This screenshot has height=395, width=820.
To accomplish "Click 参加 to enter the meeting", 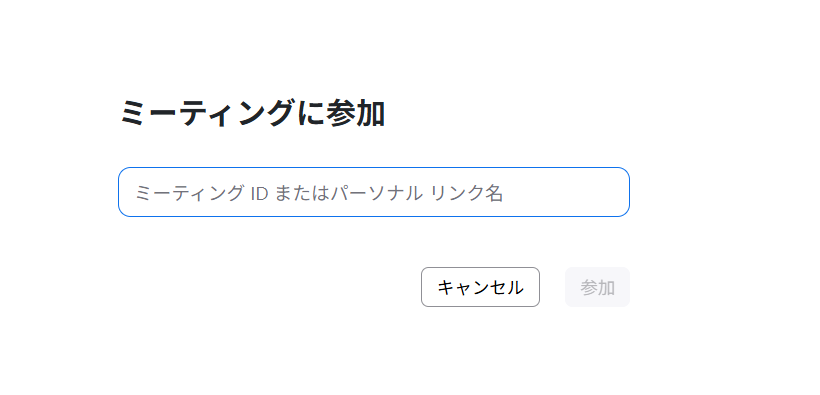I will tap(597, 287).
